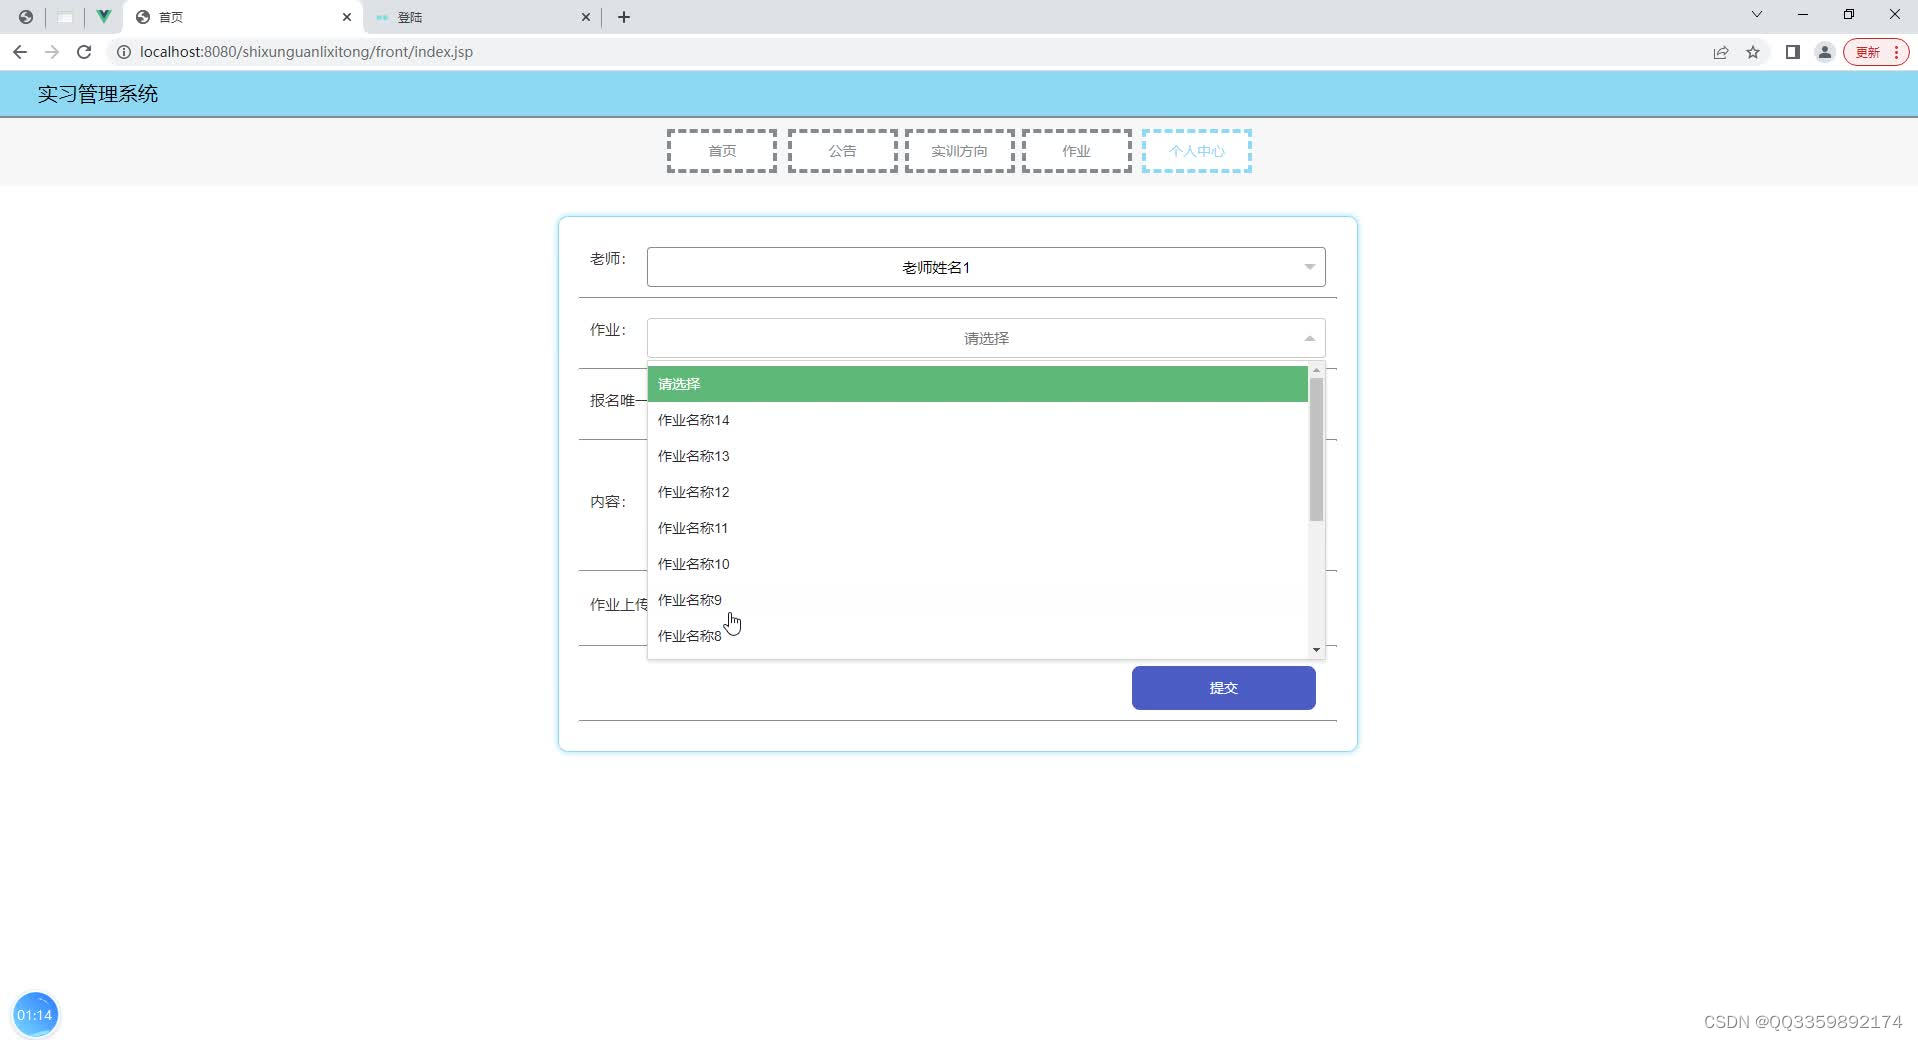Go to the 首页 navigation item
The height and width of the screenshot is (1040, 1918).
722,151
